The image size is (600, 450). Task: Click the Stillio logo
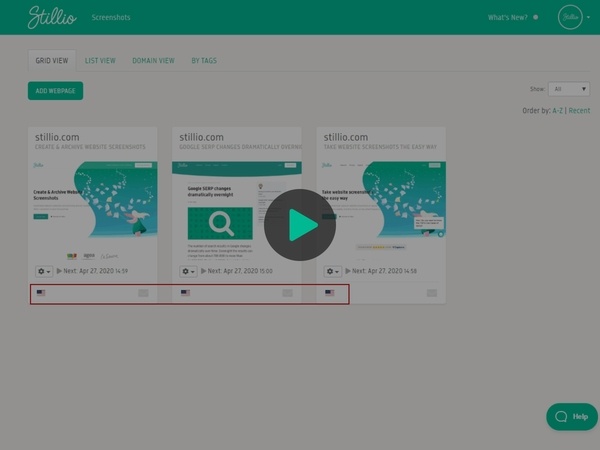point(52,17)
